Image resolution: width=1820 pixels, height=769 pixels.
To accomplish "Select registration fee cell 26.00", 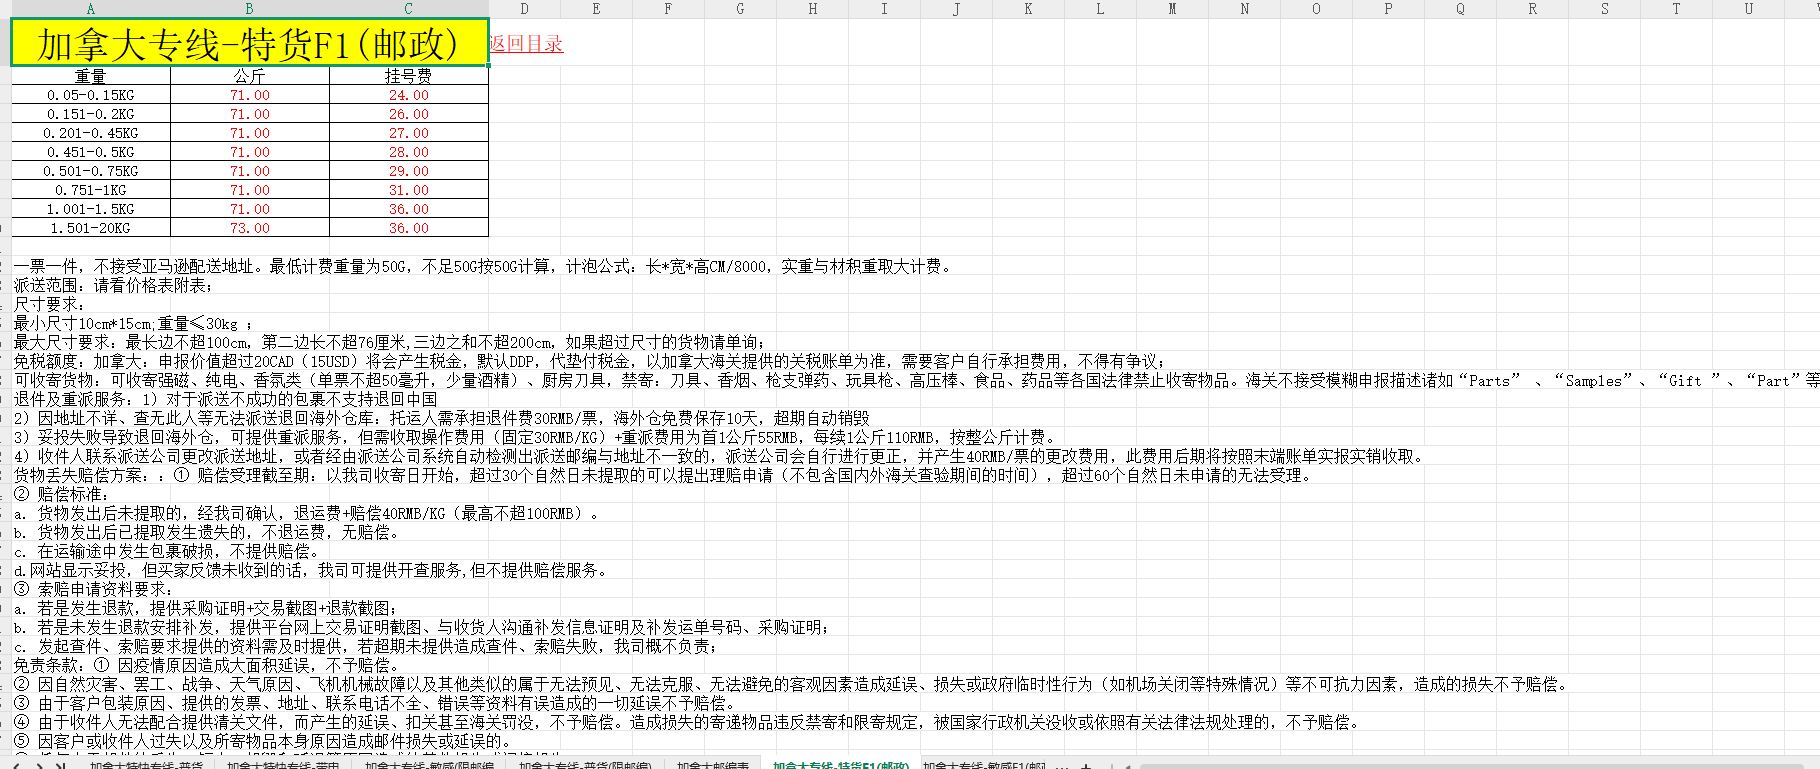I will (409, 114).
